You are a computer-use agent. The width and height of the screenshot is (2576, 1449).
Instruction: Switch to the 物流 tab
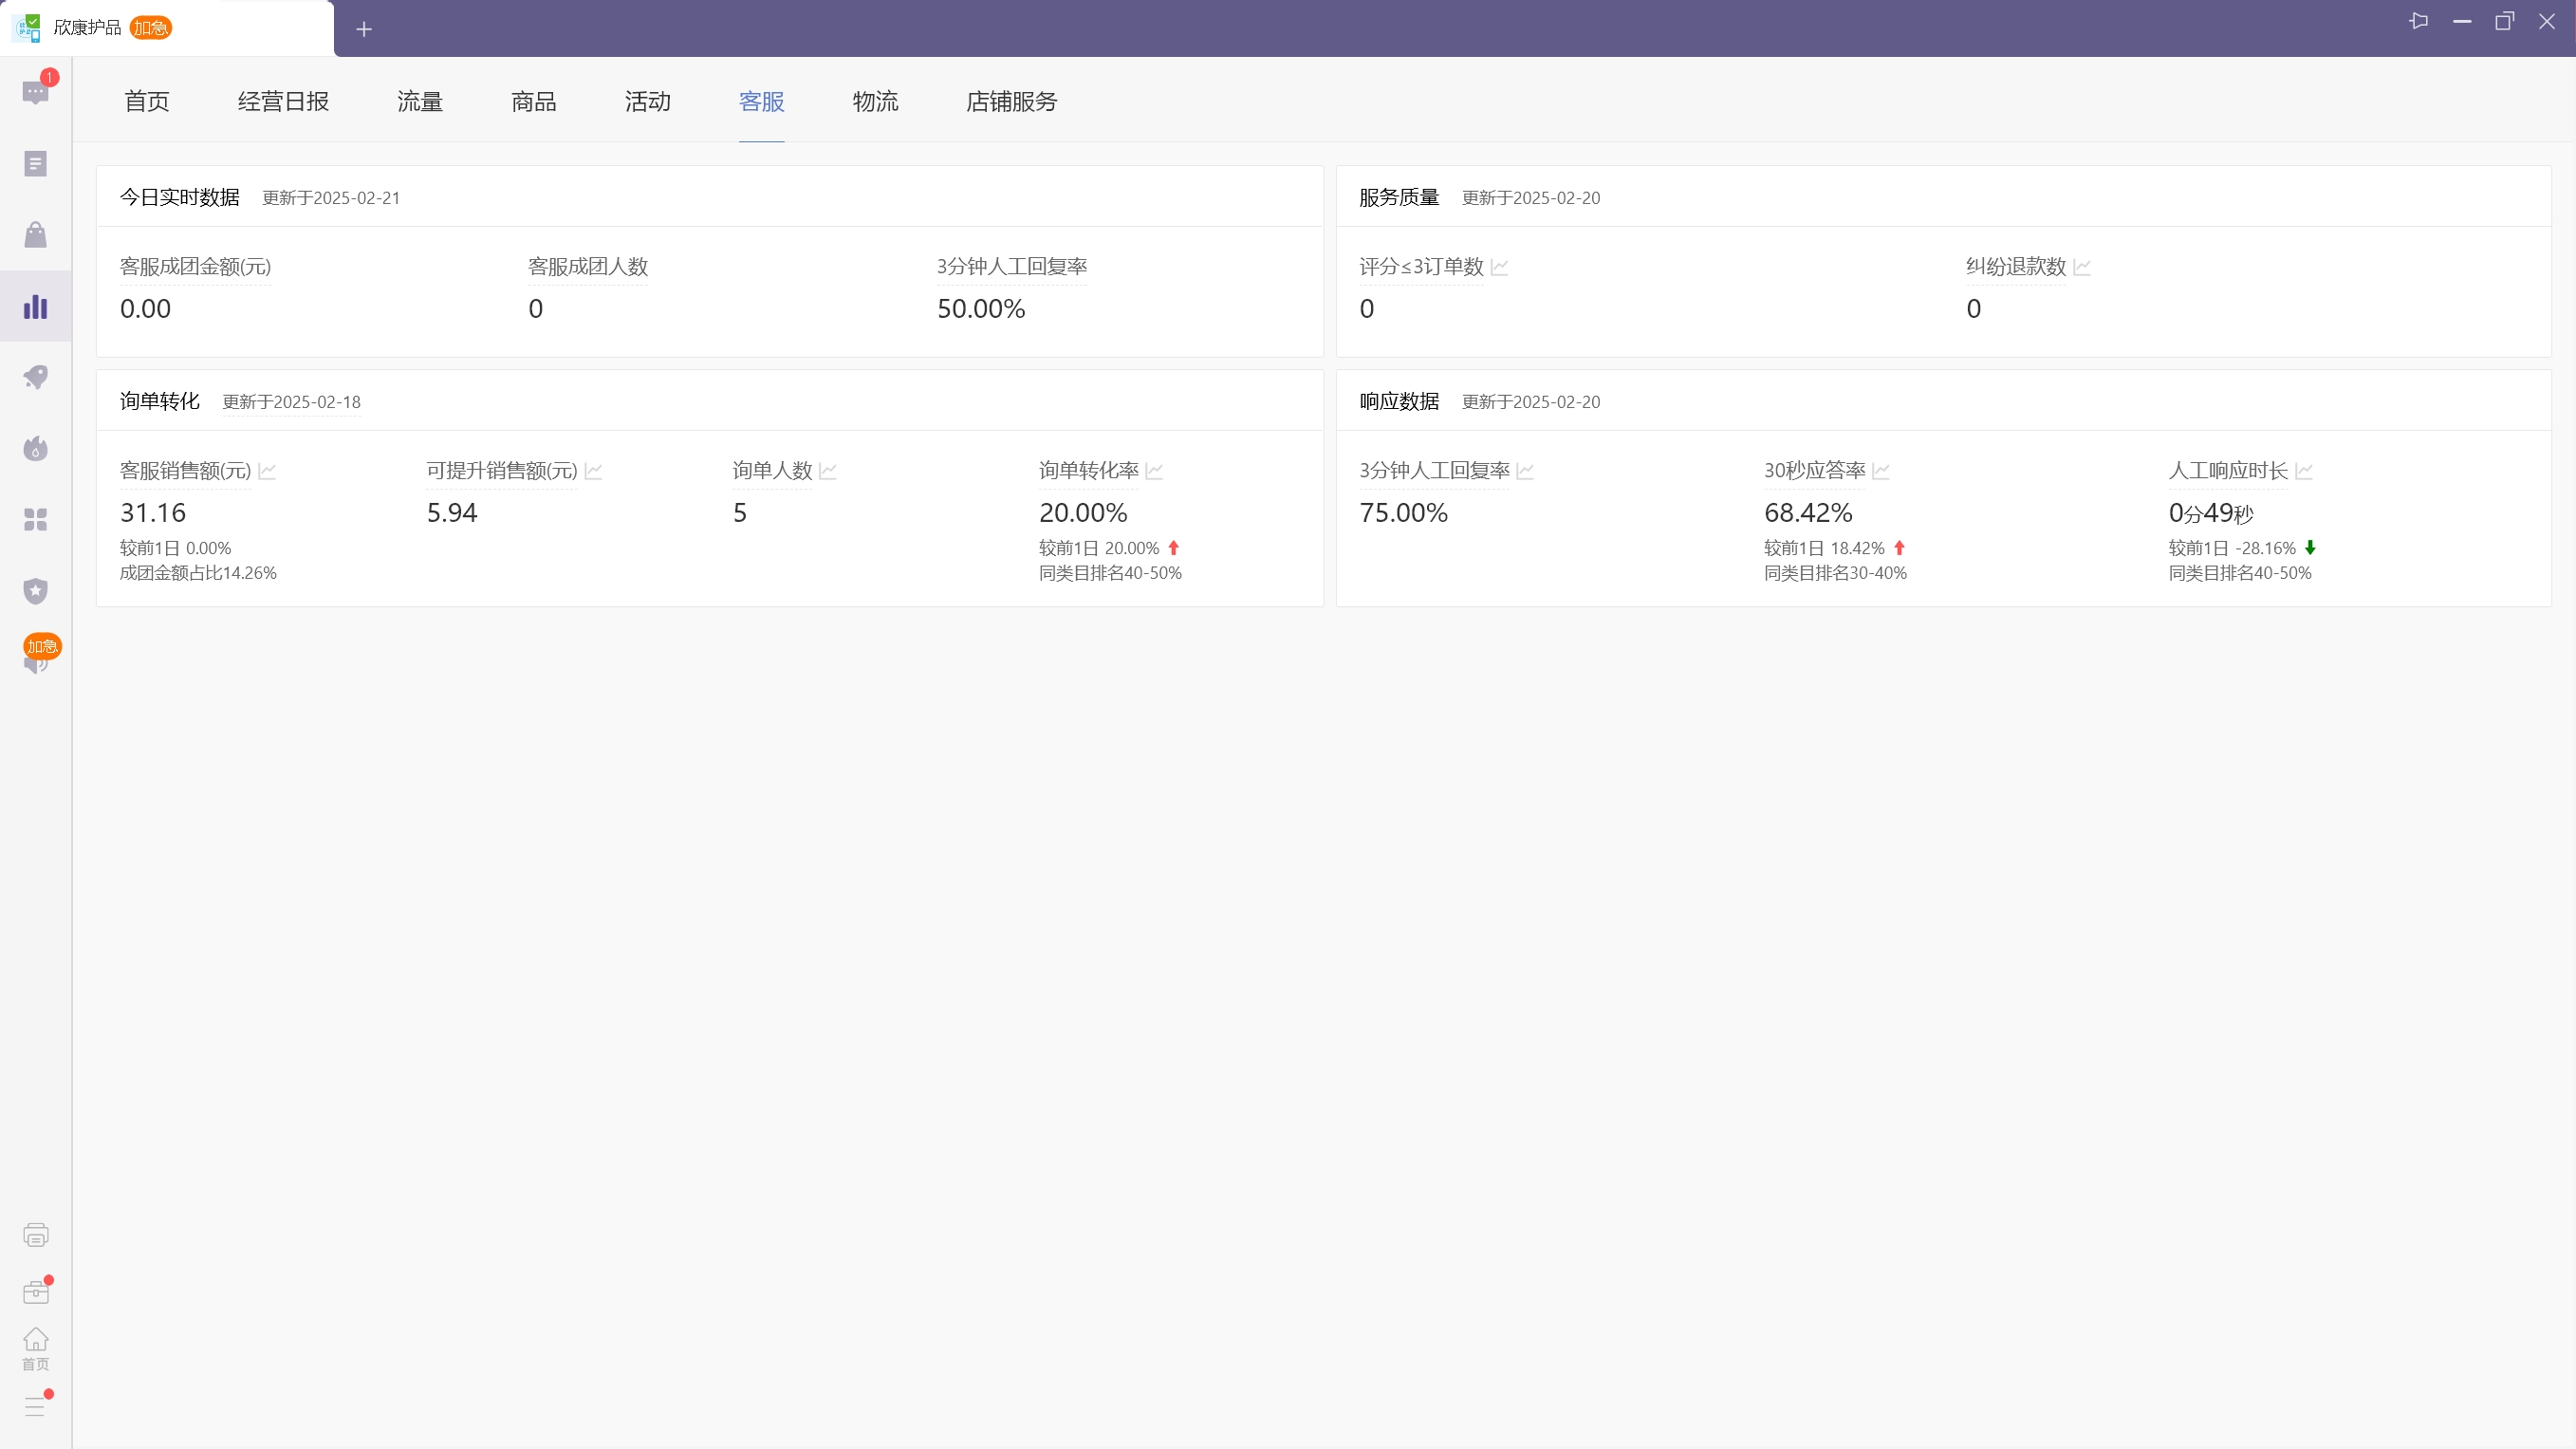[x=875, y=101]
